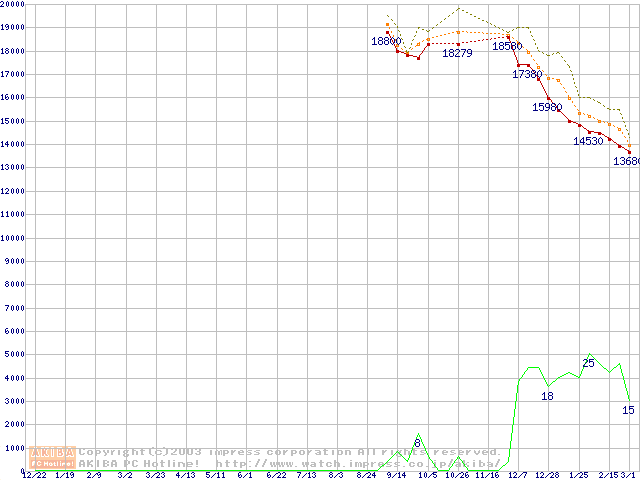Click the green line's label 18
Image resolution: width=640 pixels, height=480 pixels.
[547, 396]
